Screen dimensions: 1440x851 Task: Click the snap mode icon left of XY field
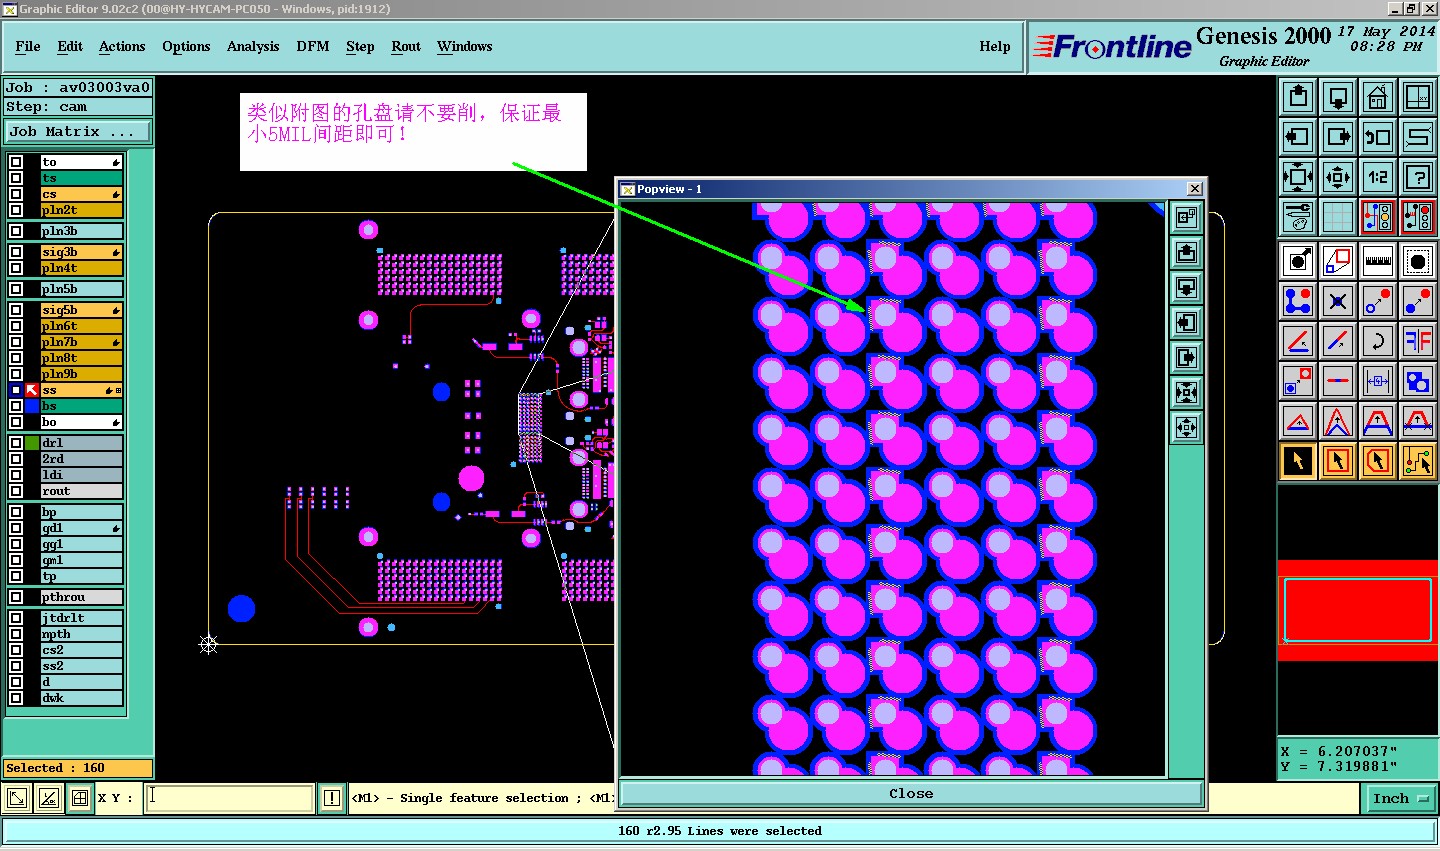(17, 798)
